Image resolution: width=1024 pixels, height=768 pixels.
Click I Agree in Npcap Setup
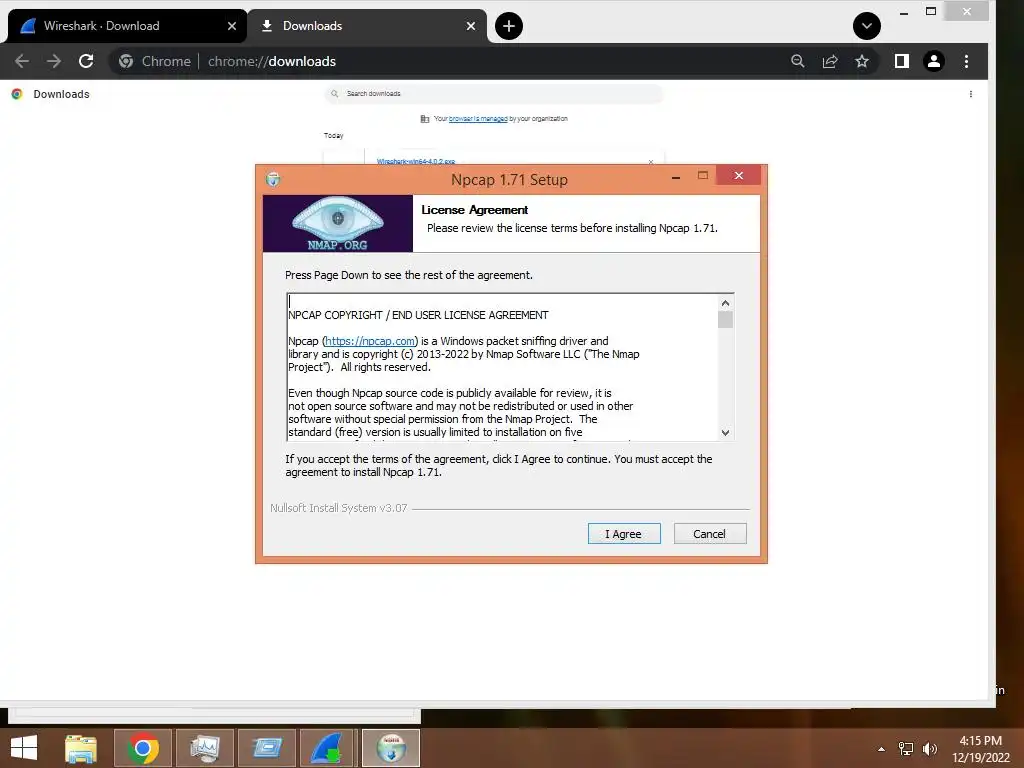click(624, 534)
